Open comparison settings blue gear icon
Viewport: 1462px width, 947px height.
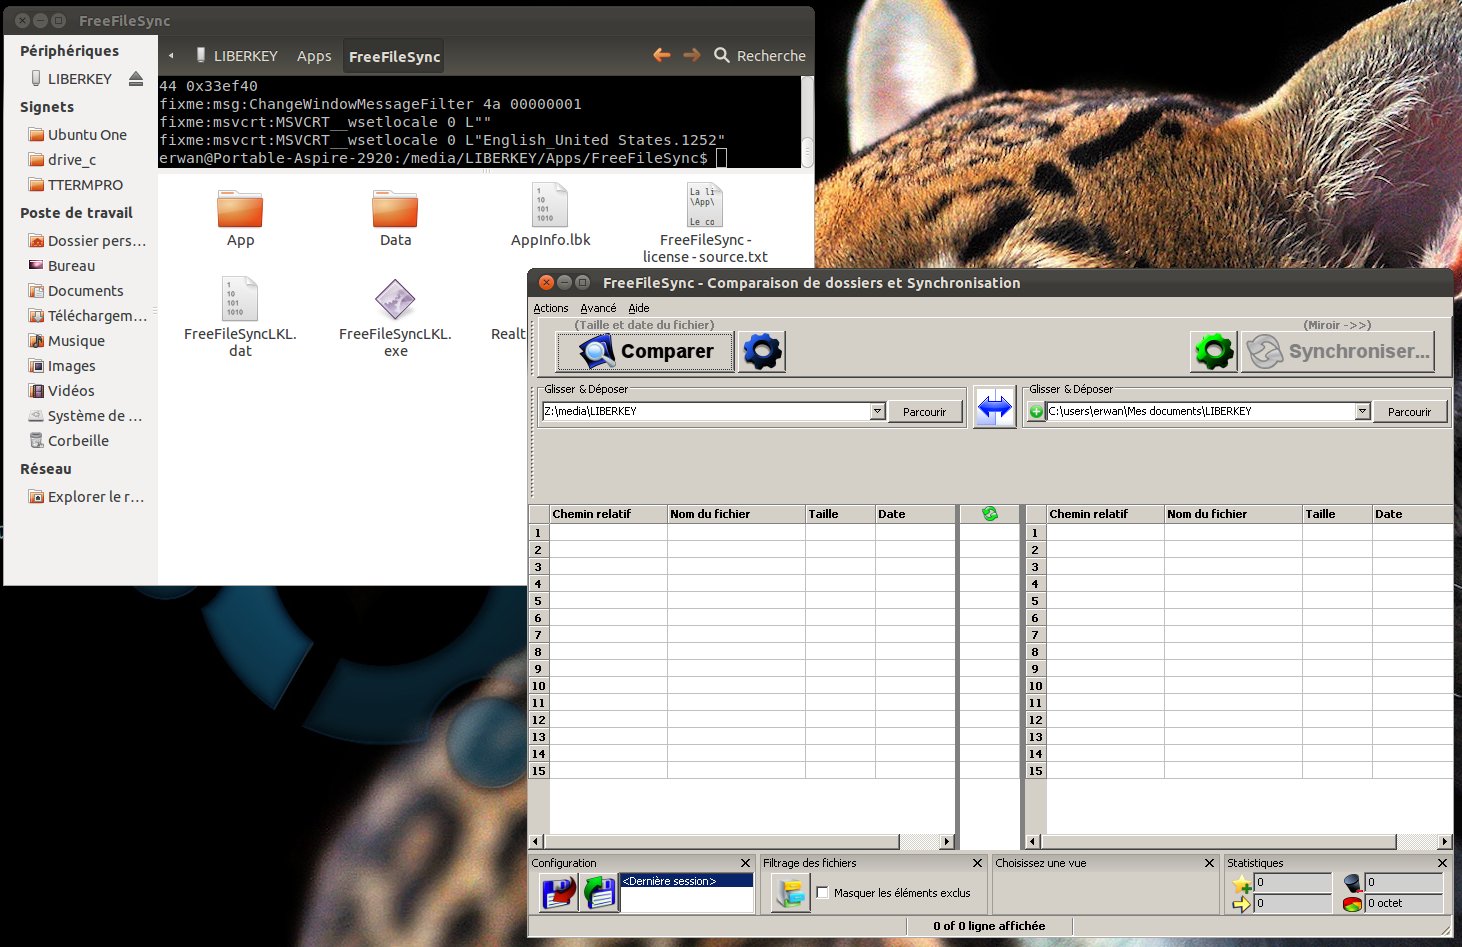coord(762,351)
